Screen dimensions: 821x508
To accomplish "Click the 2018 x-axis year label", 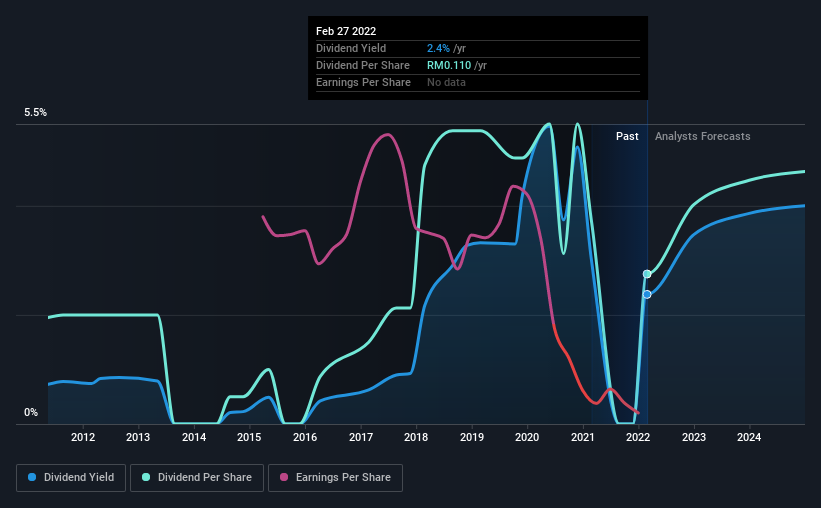I will (416, 437).
